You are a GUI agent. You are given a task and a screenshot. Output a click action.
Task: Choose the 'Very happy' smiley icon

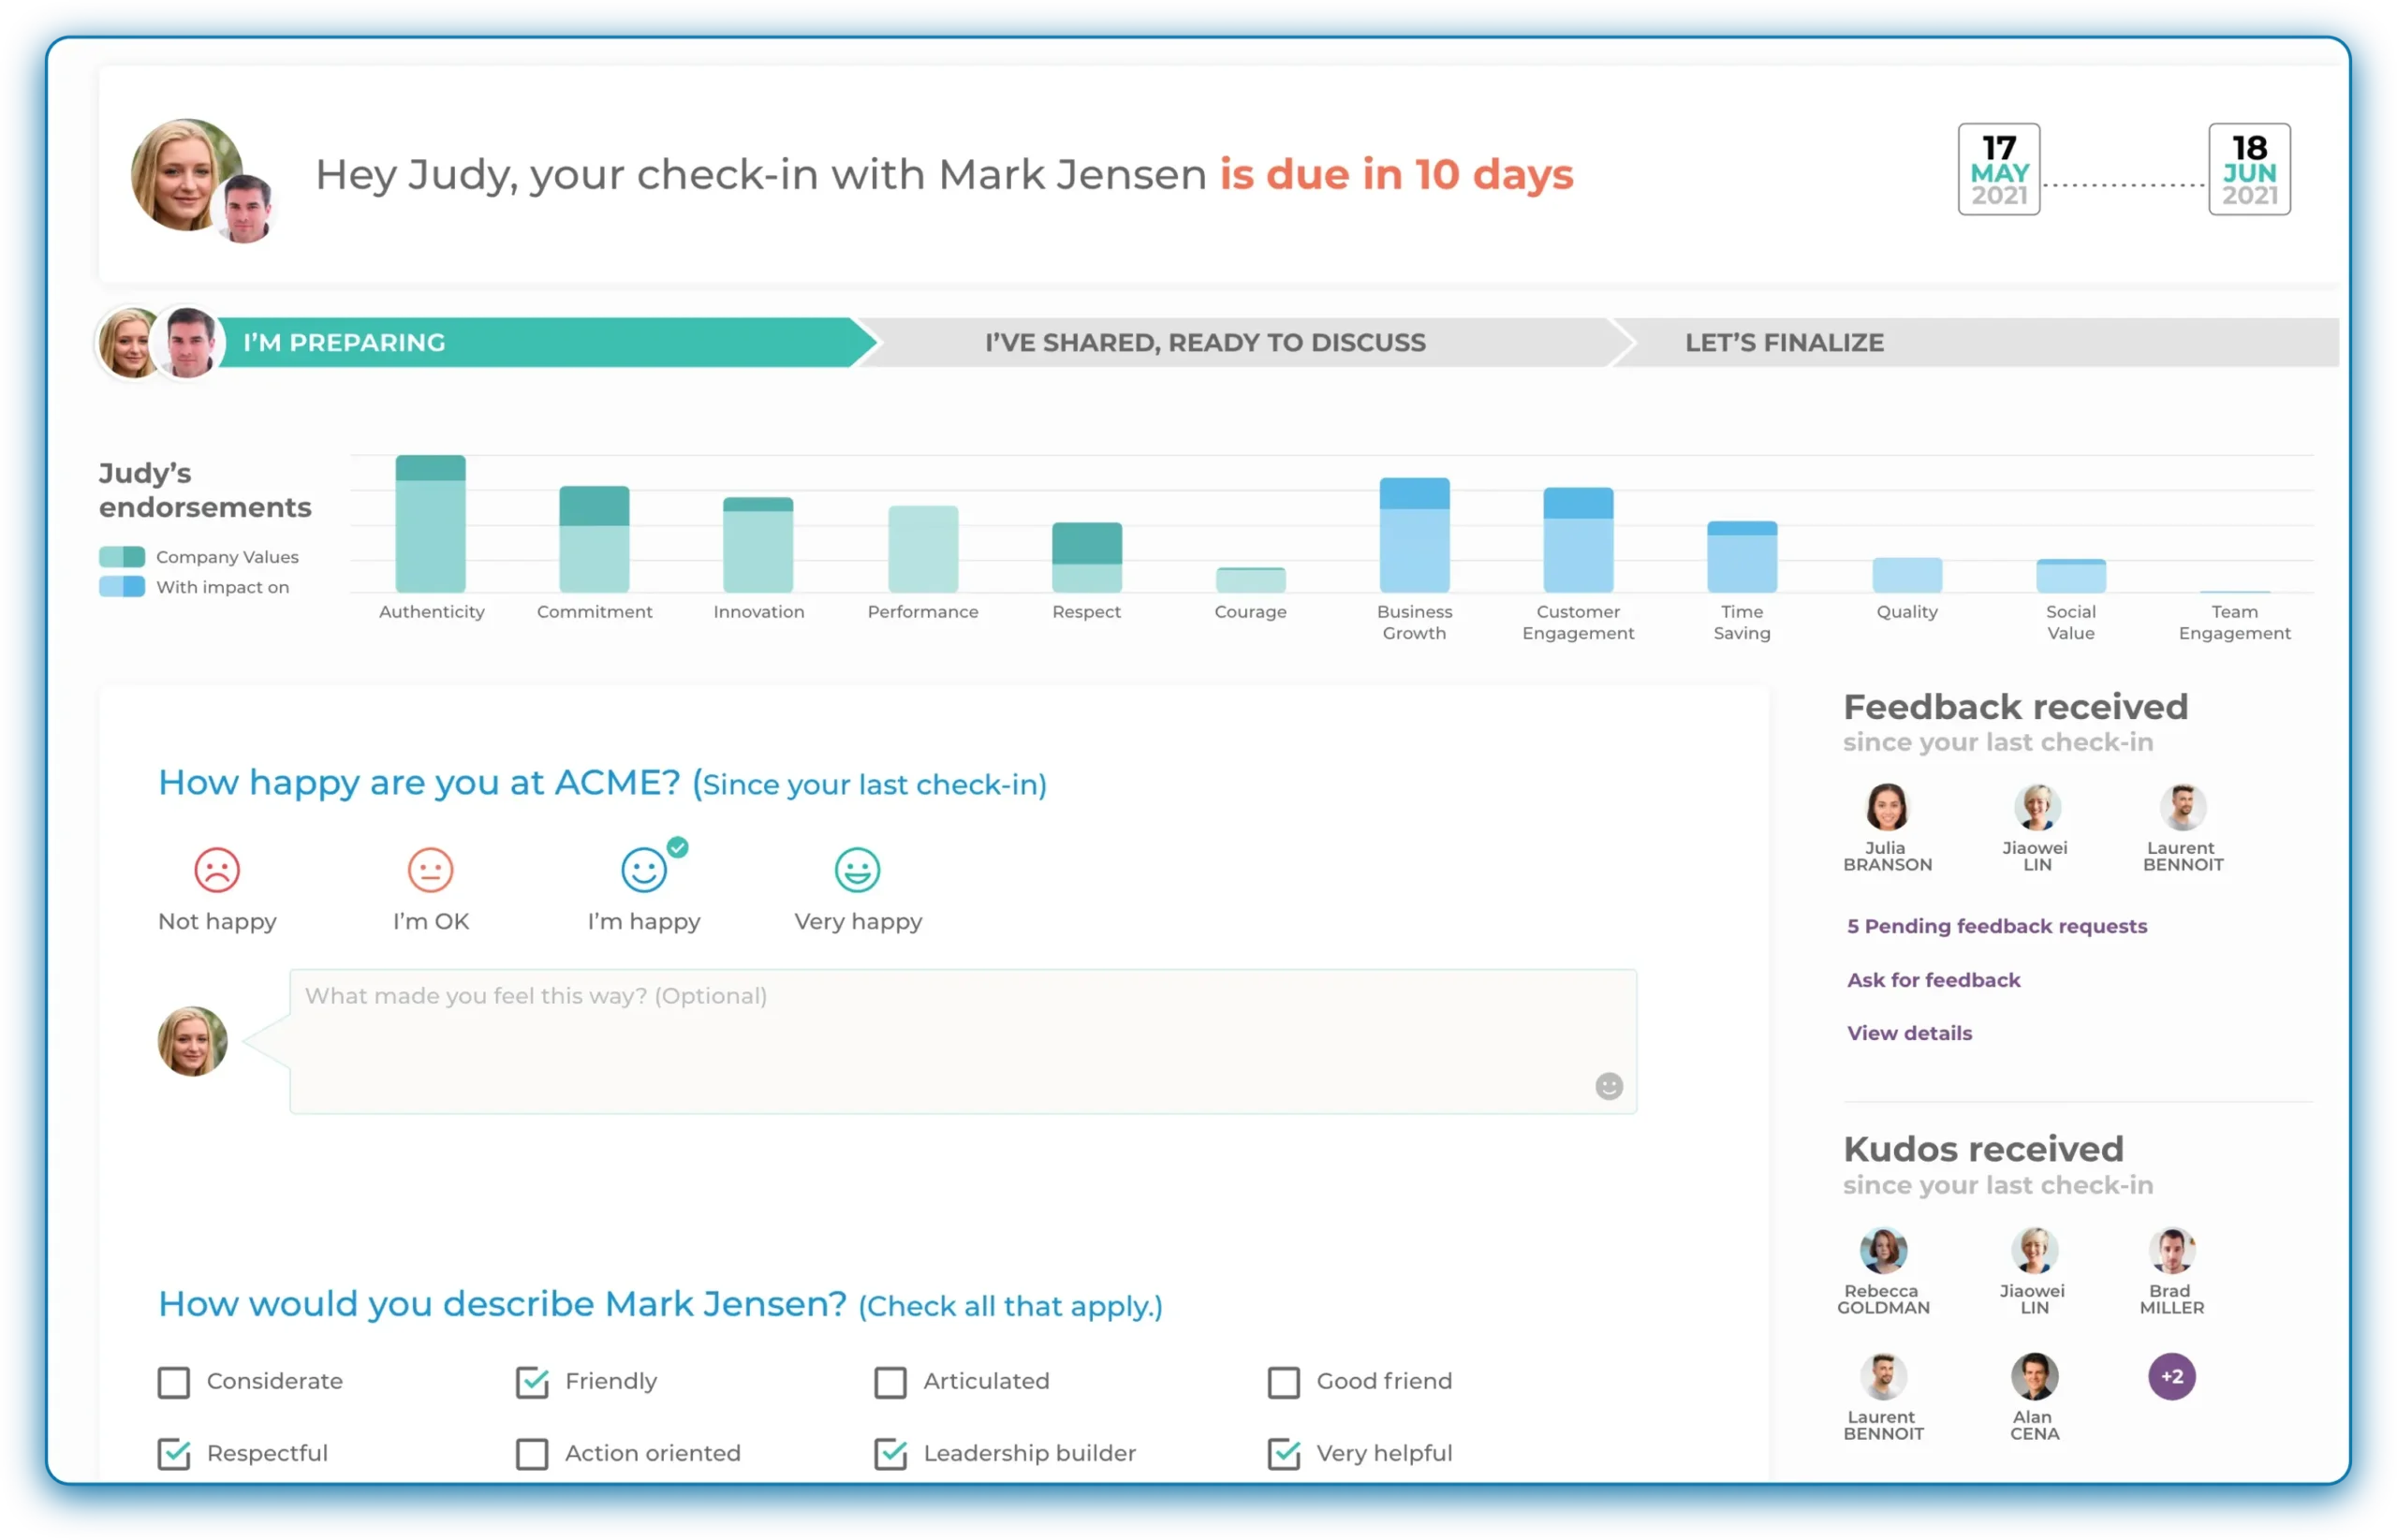click(x=857, y=871)
